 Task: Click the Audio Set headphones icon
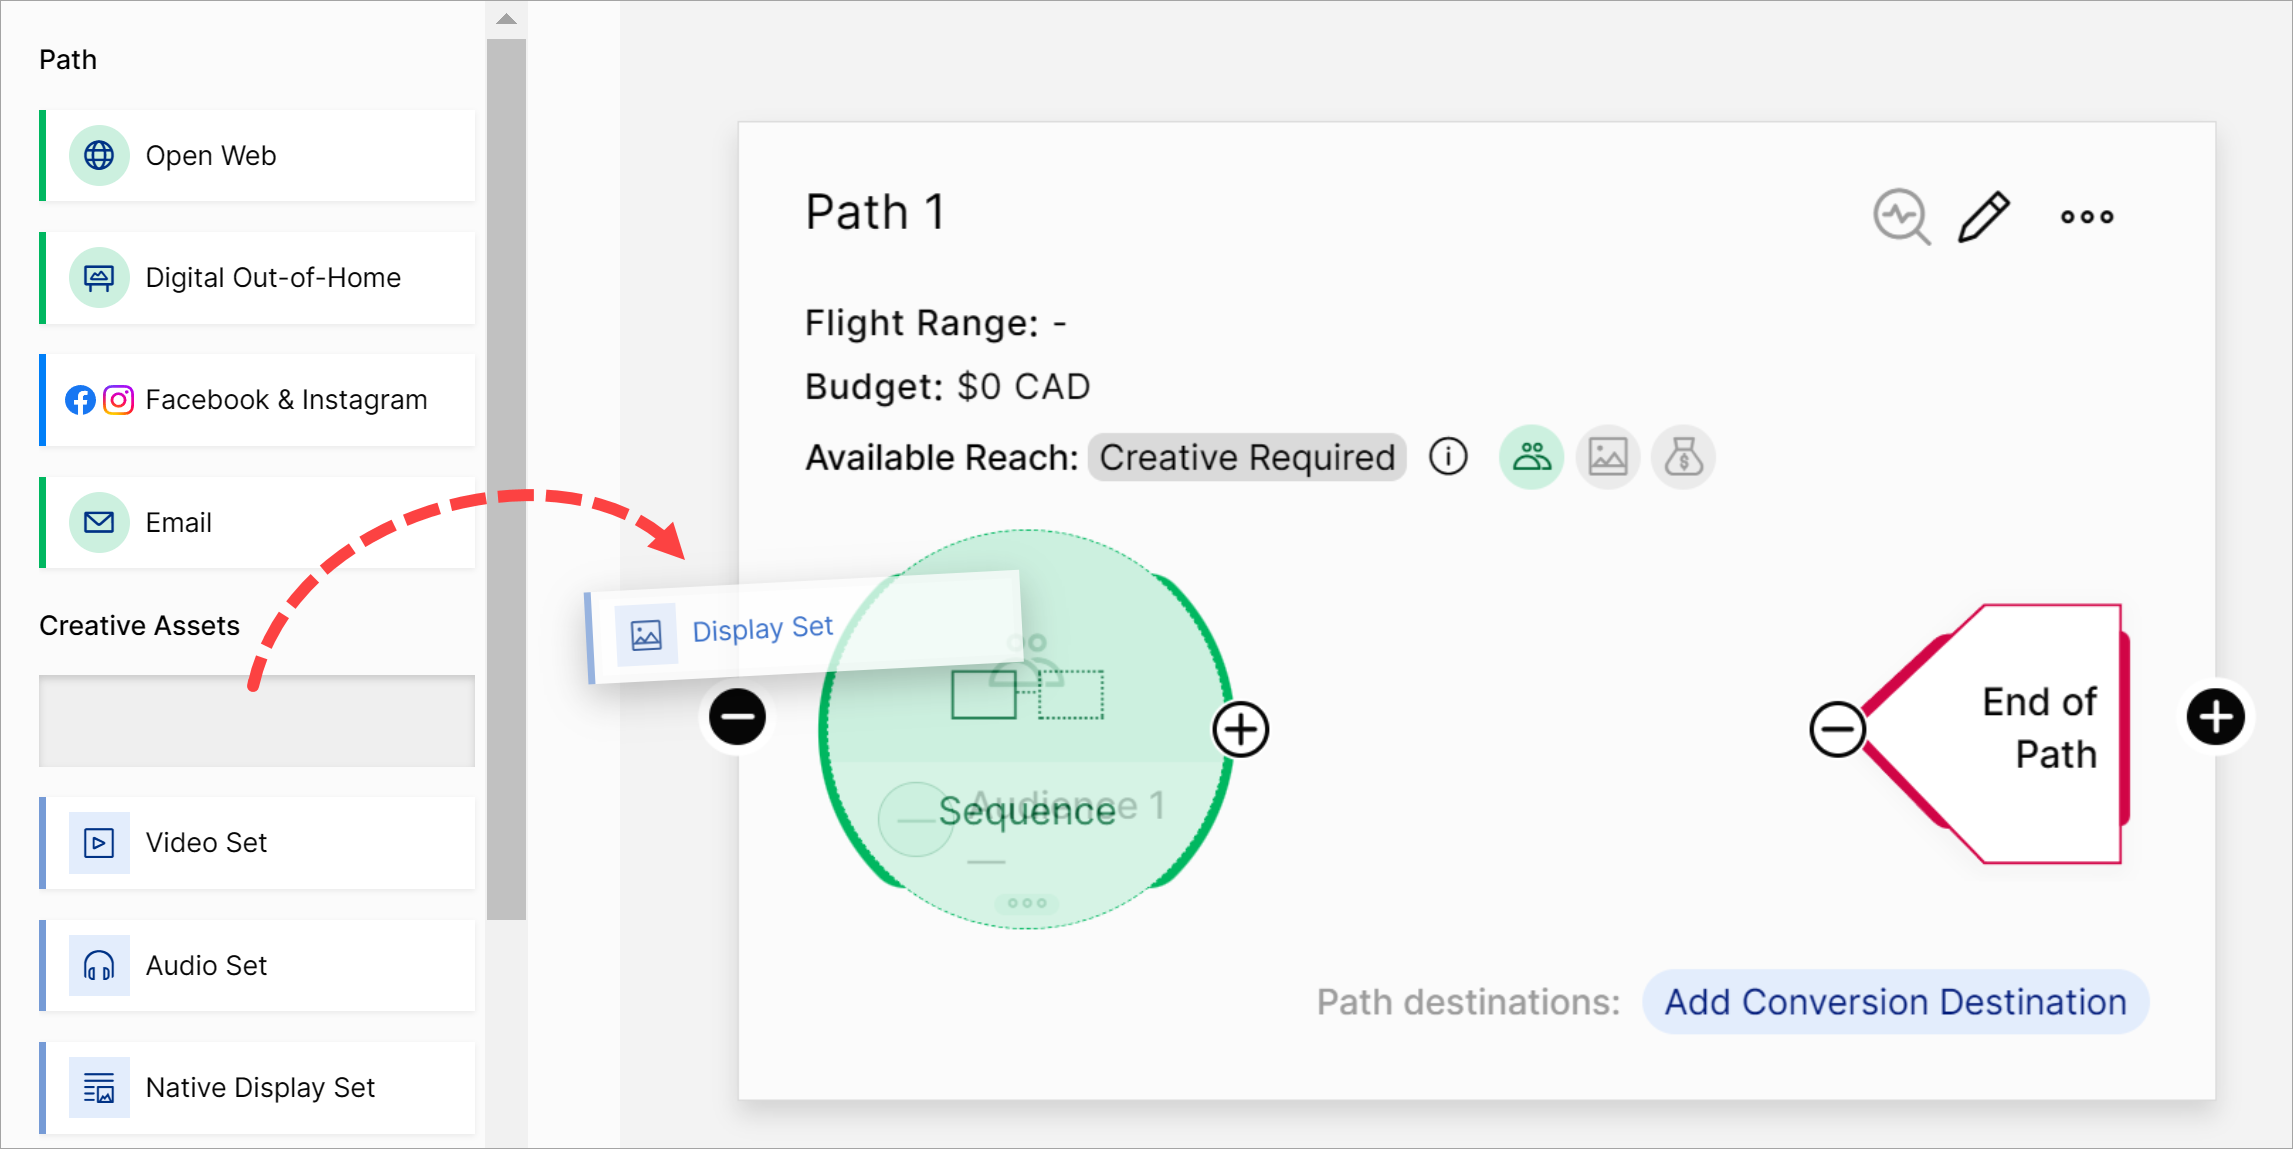pos(99,966)
